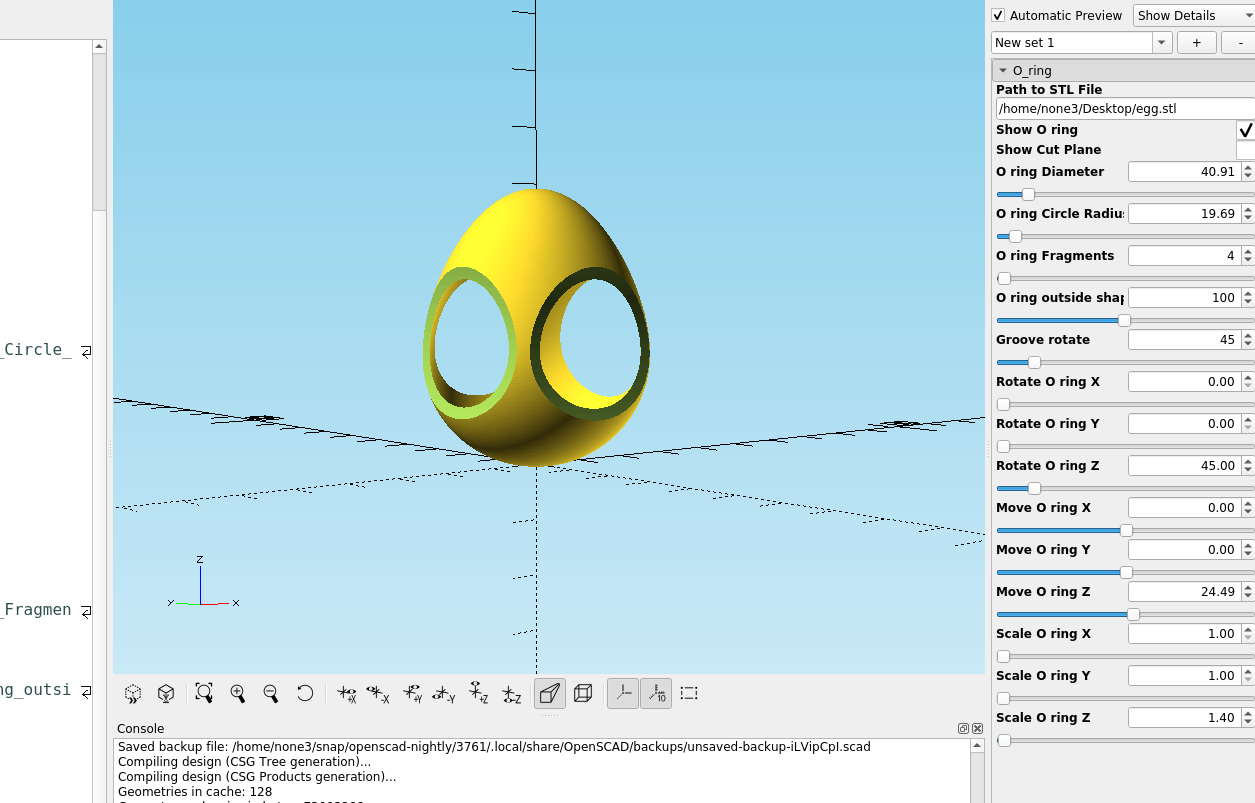This screenshot has height=803, width=1255.
Task: Click the Scale O ring Z slider handle
Action: (x=1004, y=741)
